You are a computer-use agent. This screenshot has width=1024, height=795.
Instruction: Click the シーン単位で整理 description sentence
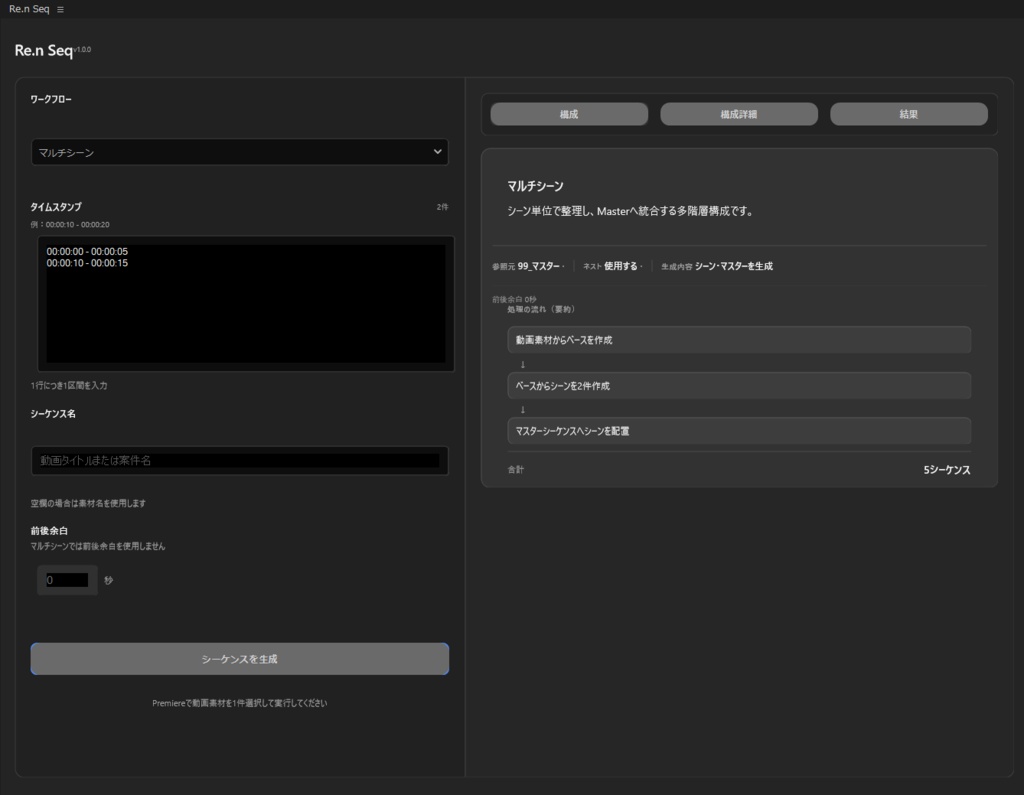tap(630, 211)
